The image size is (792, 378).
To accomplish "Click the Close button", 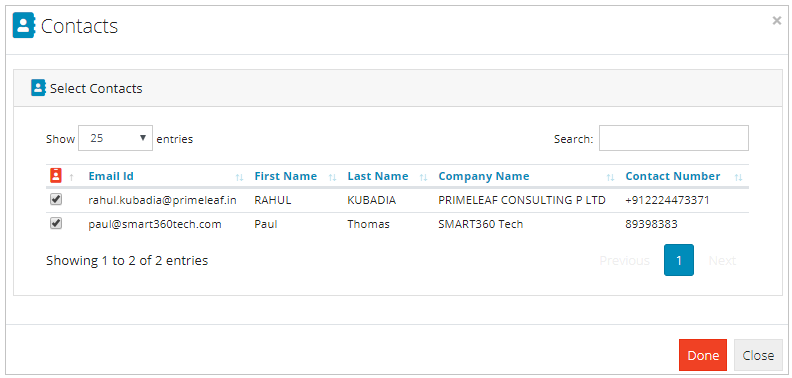I will coord(758,355).
